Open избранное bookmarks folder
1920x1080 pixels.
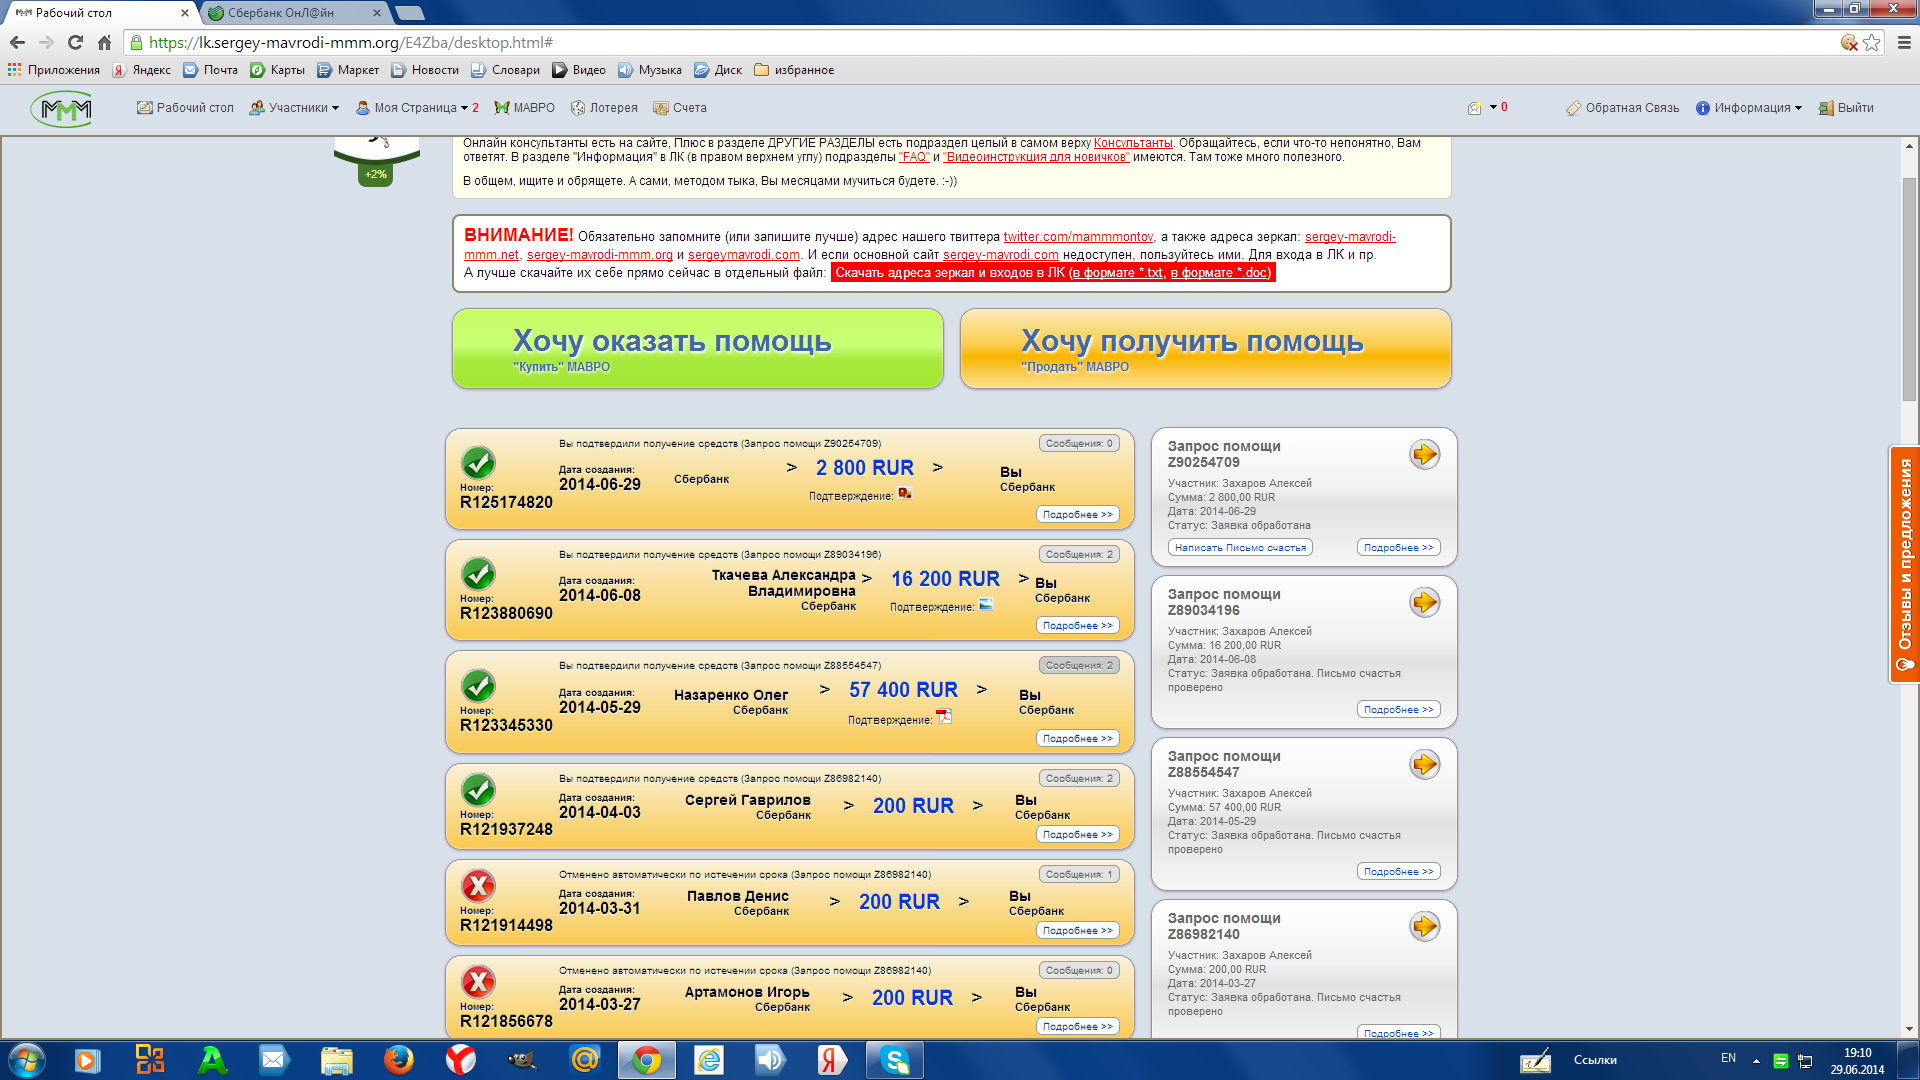pyautogui.click(x=794, y=70)
